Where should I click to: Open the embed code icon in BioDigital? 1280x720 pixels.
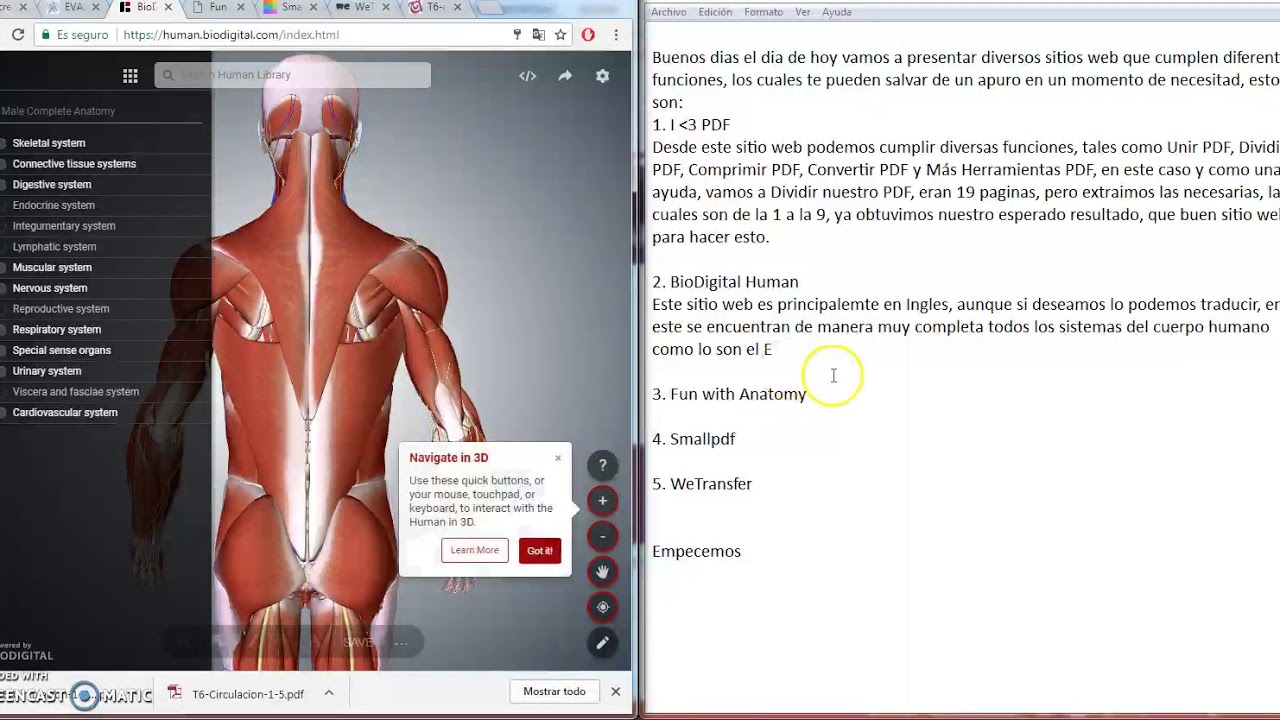pos(528,76)
